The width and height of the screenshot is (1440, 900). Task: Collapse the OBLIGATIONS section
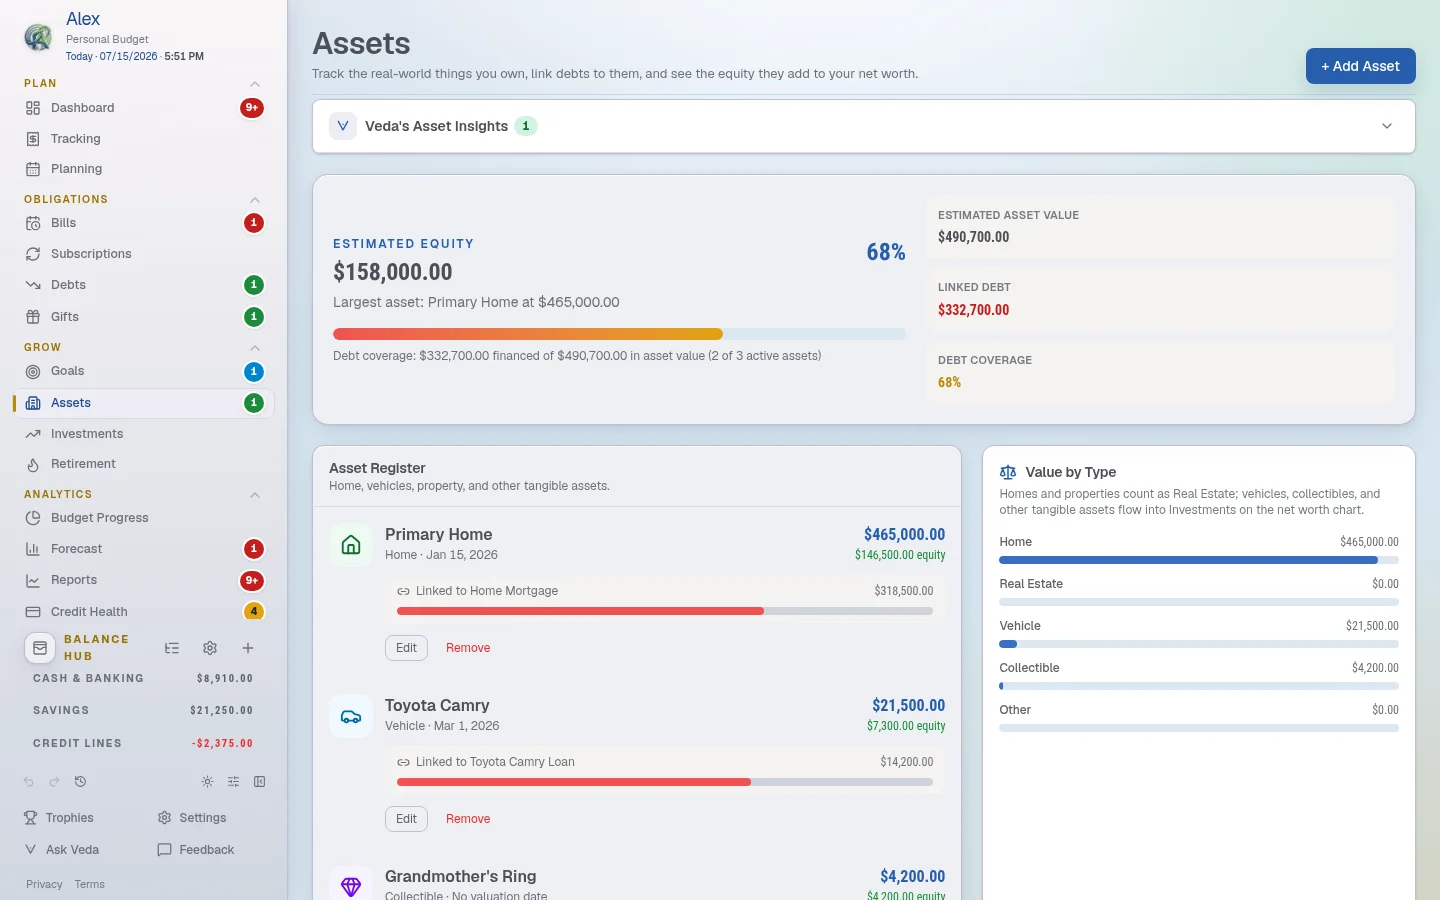(x=255, y=200)
